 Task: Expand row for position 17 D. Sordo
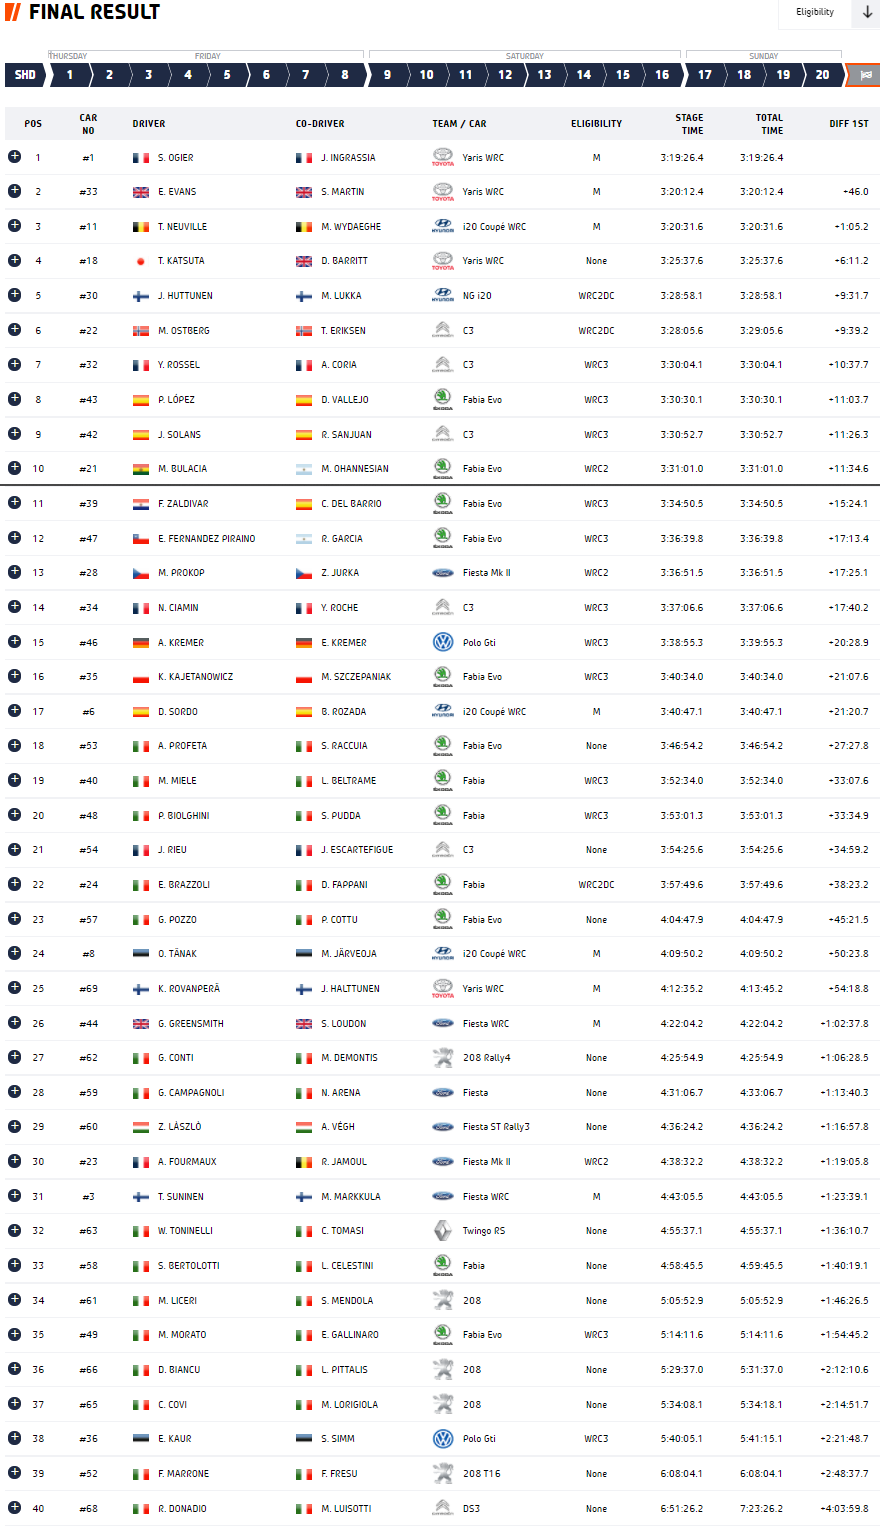click(x=14, y=711)
